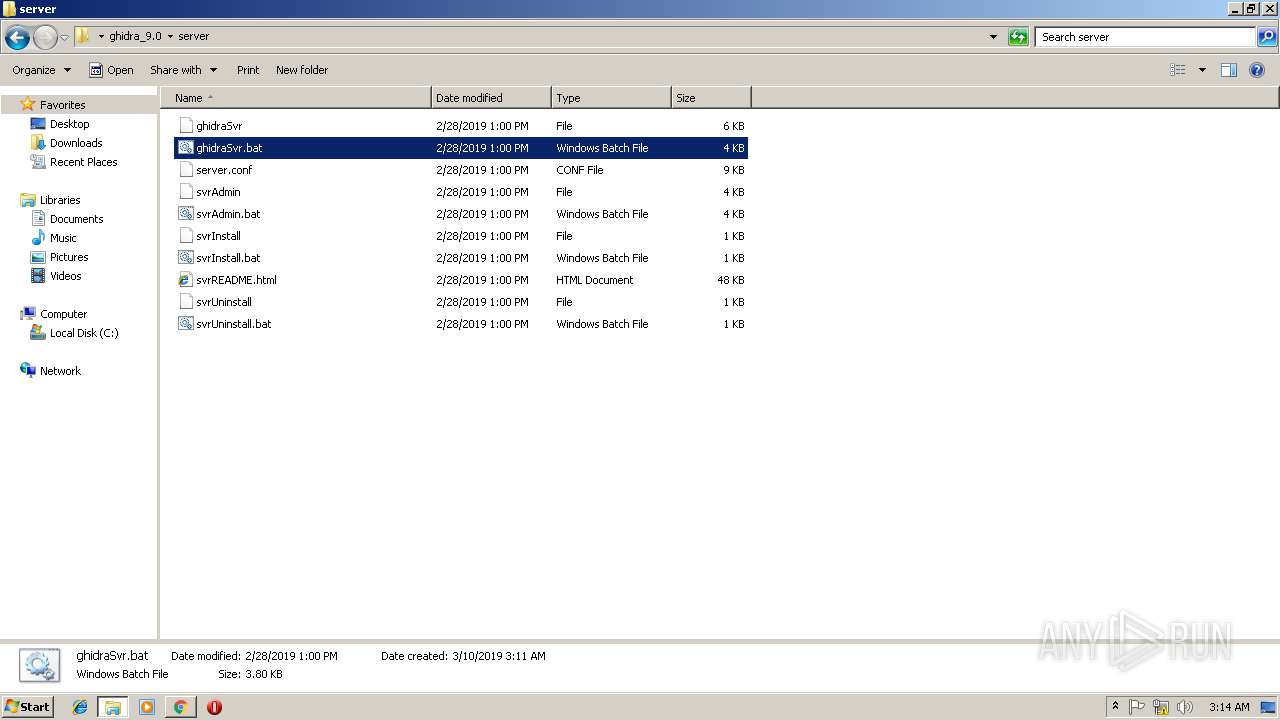Click the Action Center flag tray icon
Image resolution: width=1280 pixels, height=720 pixels.
click(x=1137, y=707)
